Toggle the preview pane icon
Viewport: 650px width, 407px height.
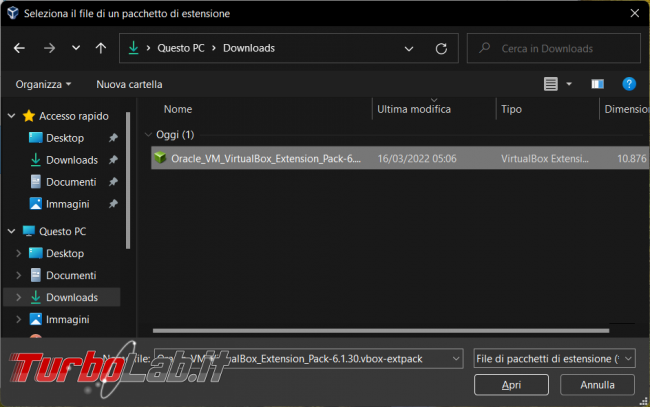(x=597, y=84)
